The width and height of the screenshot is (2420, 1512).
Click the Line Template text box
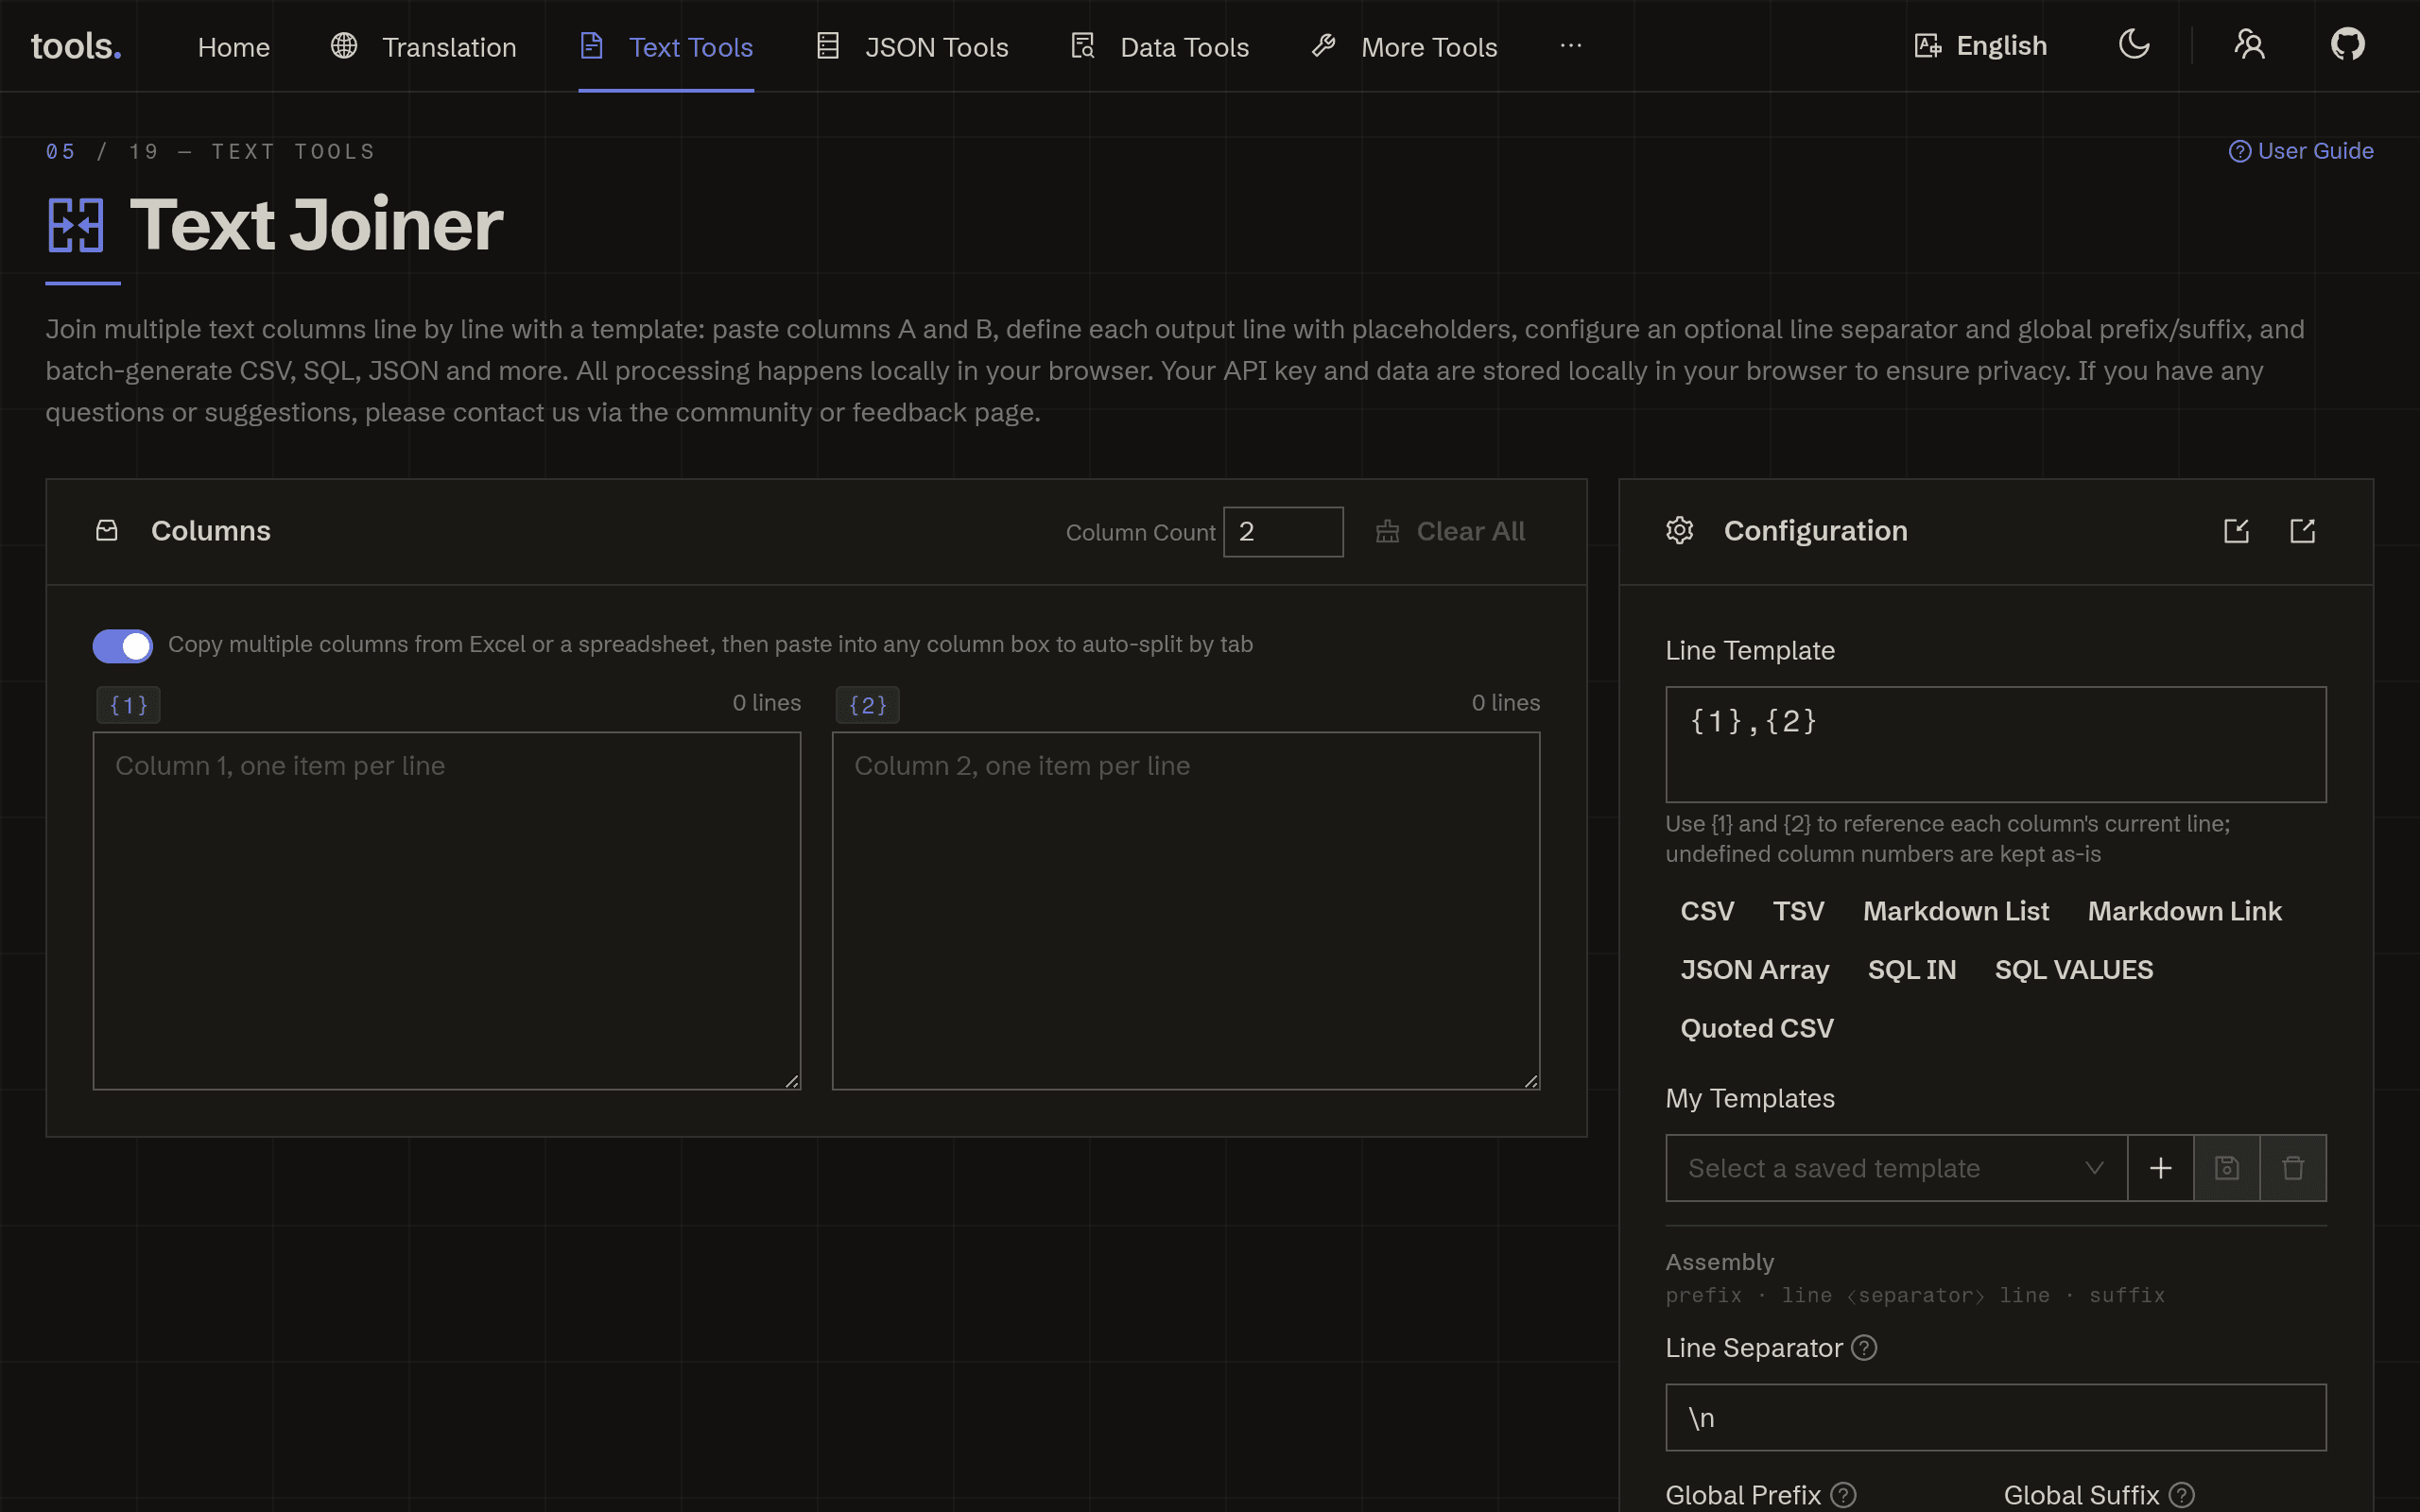(1995, 744)
